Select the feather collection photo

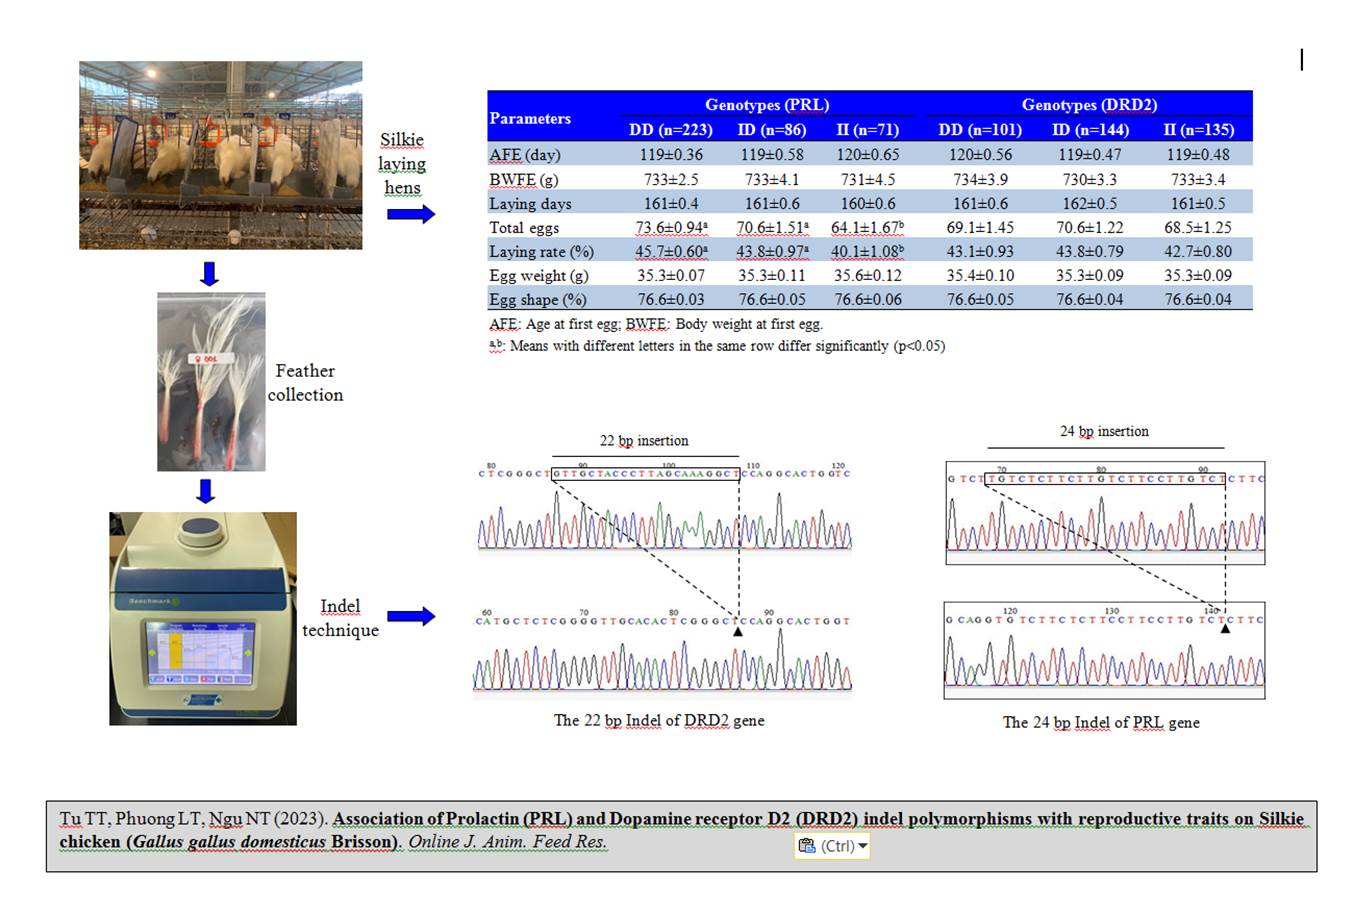coord(211,381)
